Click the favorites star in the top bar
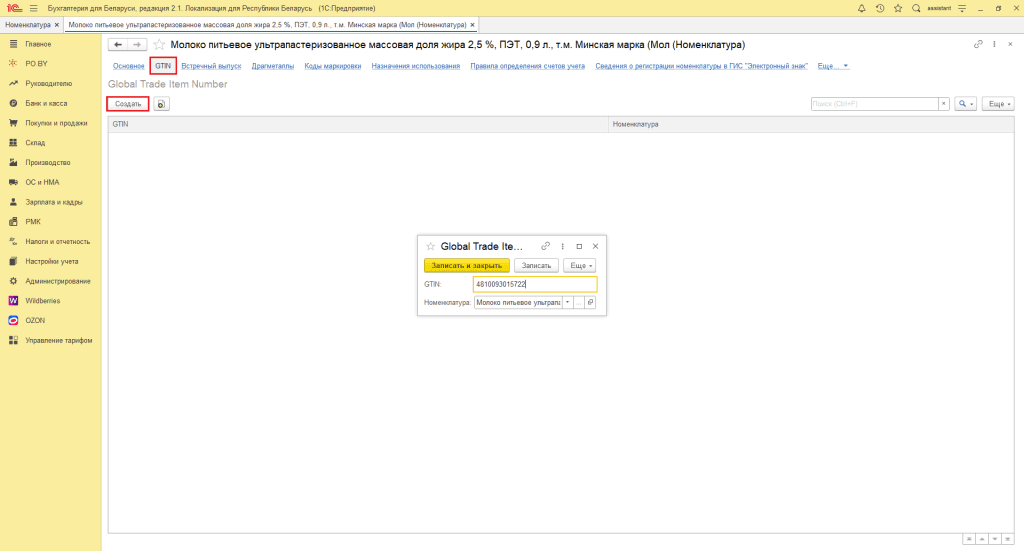The image size is (1024, 551). click(x=898, y=8)
